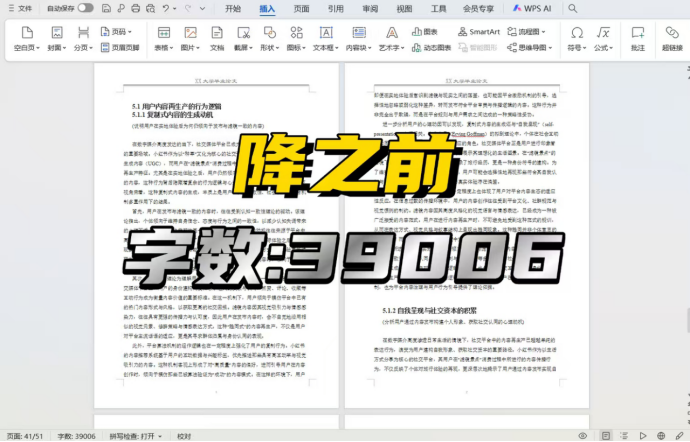Switch to the 视图 View tab
The height and width of the screenshot is (442, 690).
(x=404, y=8)
